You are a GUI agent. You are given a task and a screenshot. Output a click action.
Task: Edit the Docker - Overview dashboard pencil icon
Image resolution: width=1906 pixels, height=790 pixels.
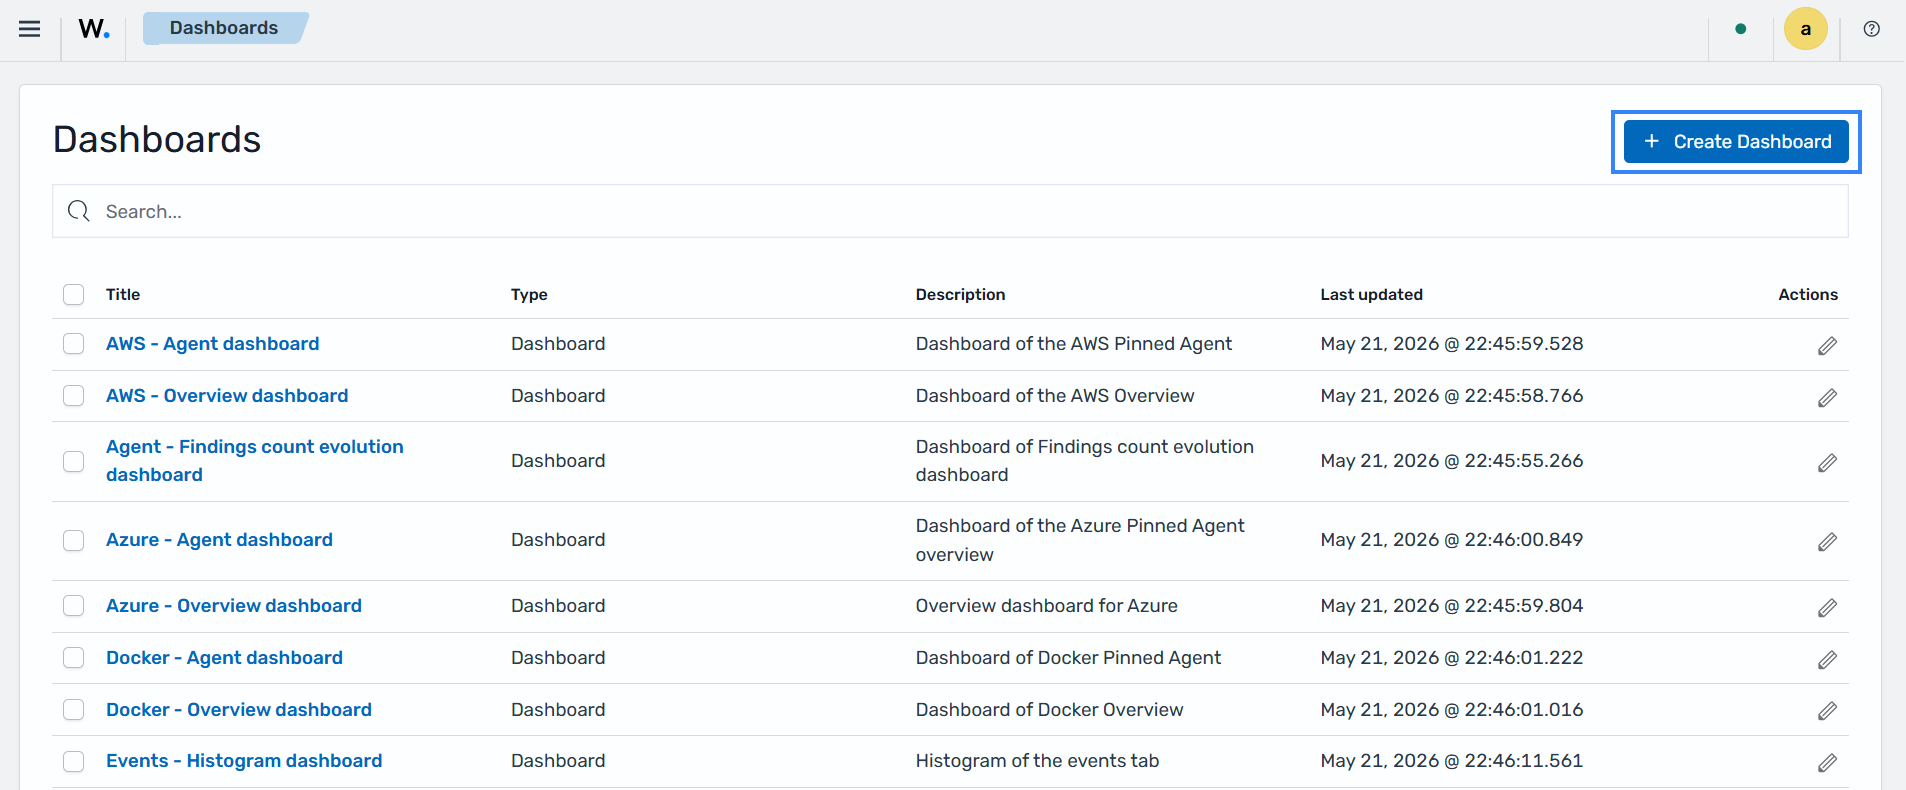(x=1827, y=711)
